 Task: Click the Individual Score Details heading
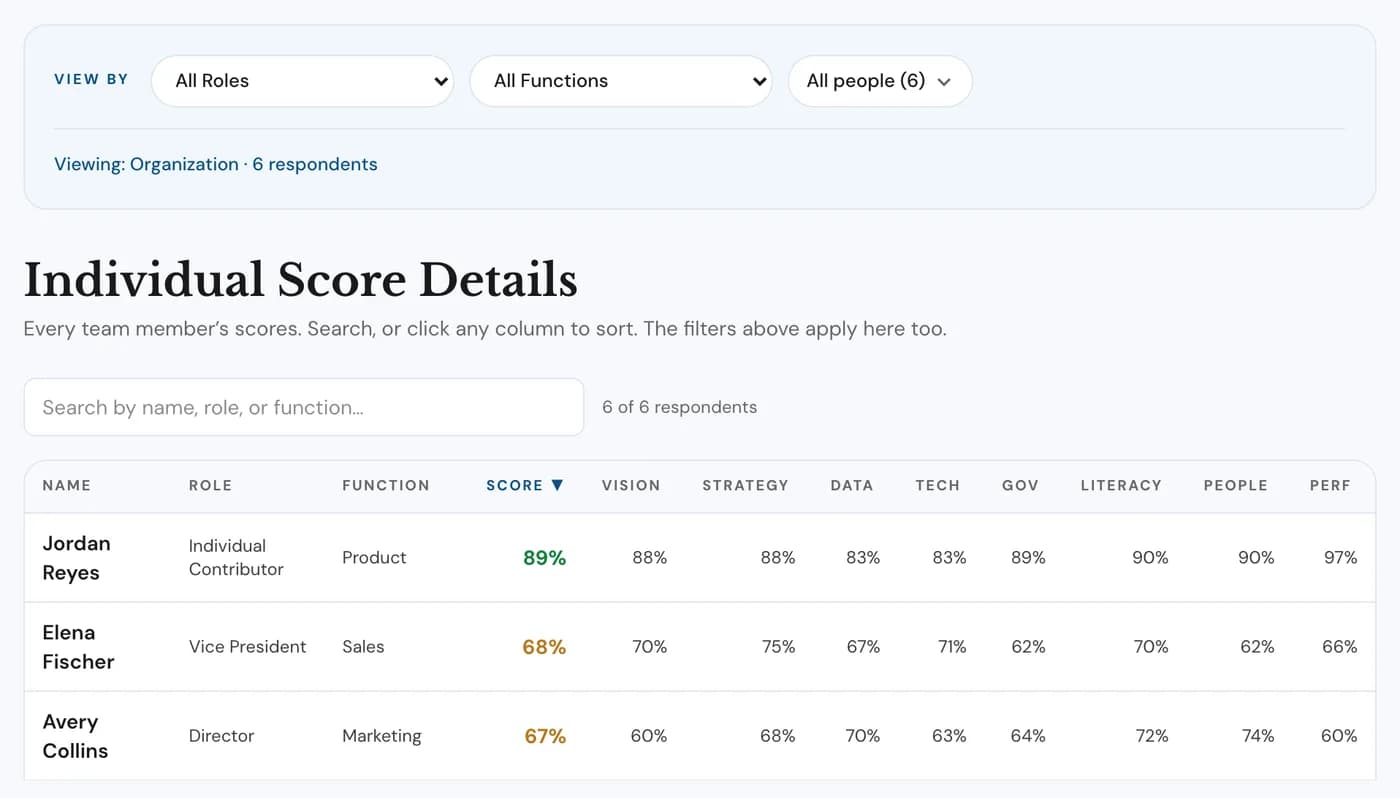[301, 279]
